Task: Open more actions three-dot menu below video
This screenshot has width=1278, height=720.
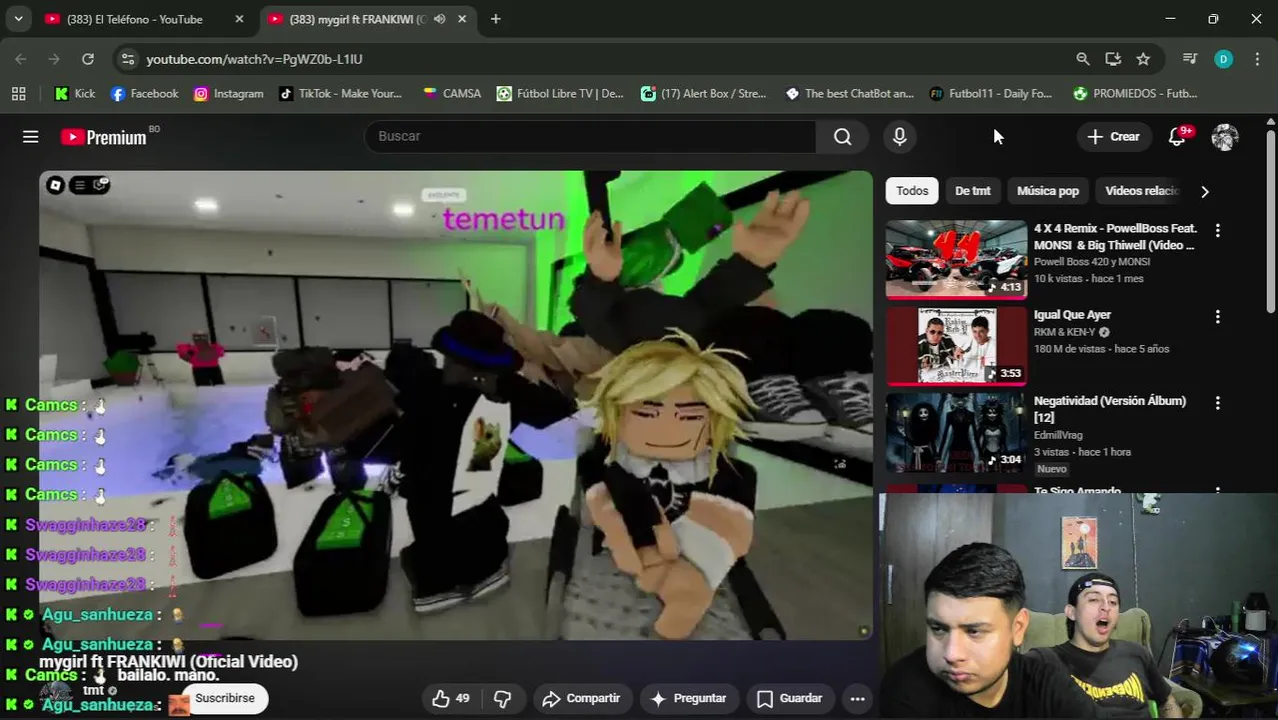Action: pos(857,698)
